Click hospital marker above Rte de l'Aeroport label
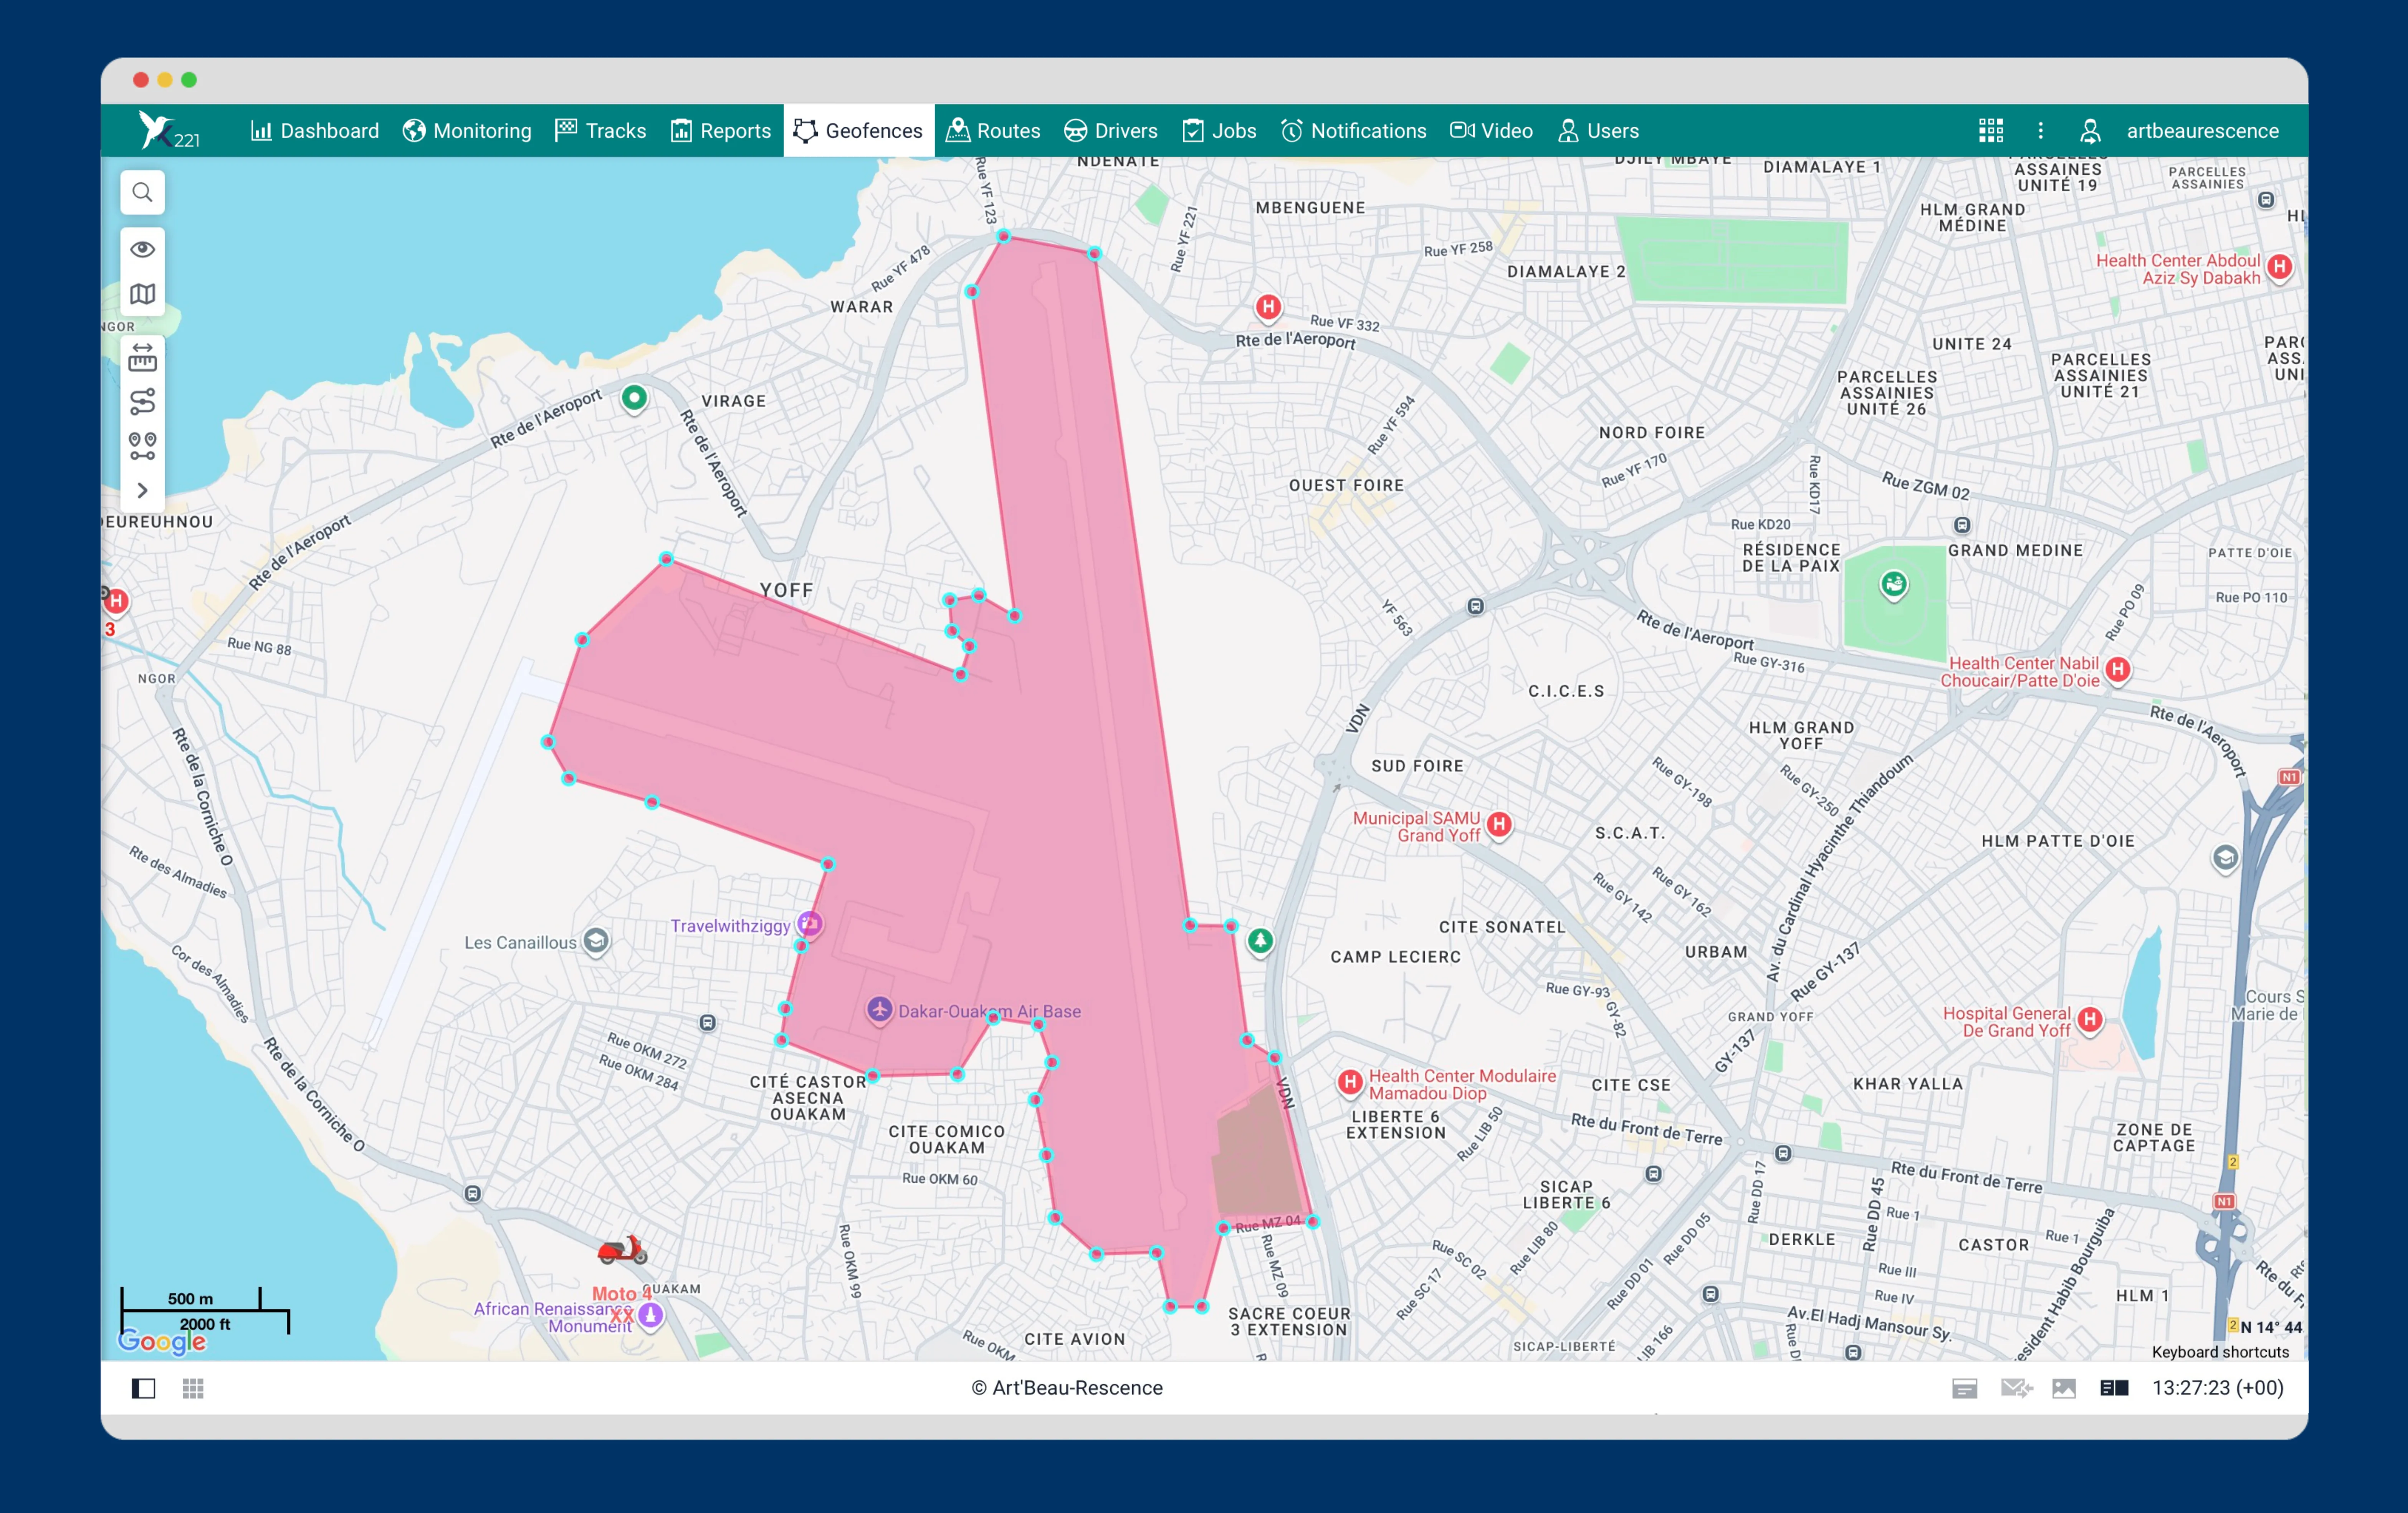This screenshot has height=1513, width=2408. click(x=1268, y=307)
